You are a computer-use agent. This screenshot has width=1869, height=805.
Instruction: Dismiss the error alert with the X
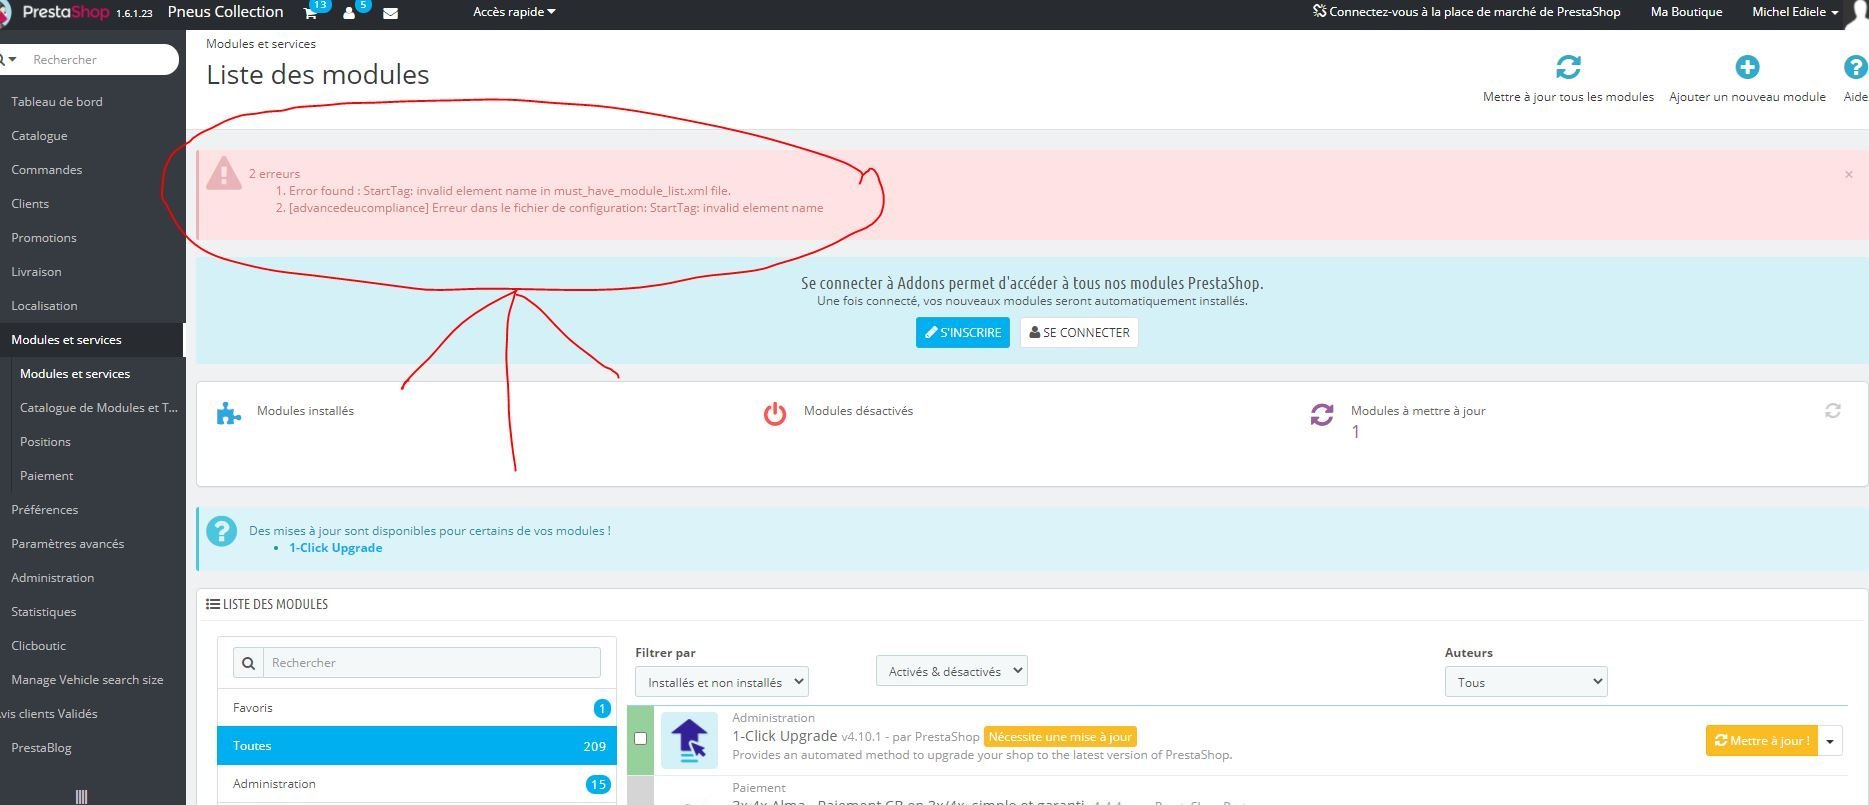pyautogui.click(x=1849, y=174)
